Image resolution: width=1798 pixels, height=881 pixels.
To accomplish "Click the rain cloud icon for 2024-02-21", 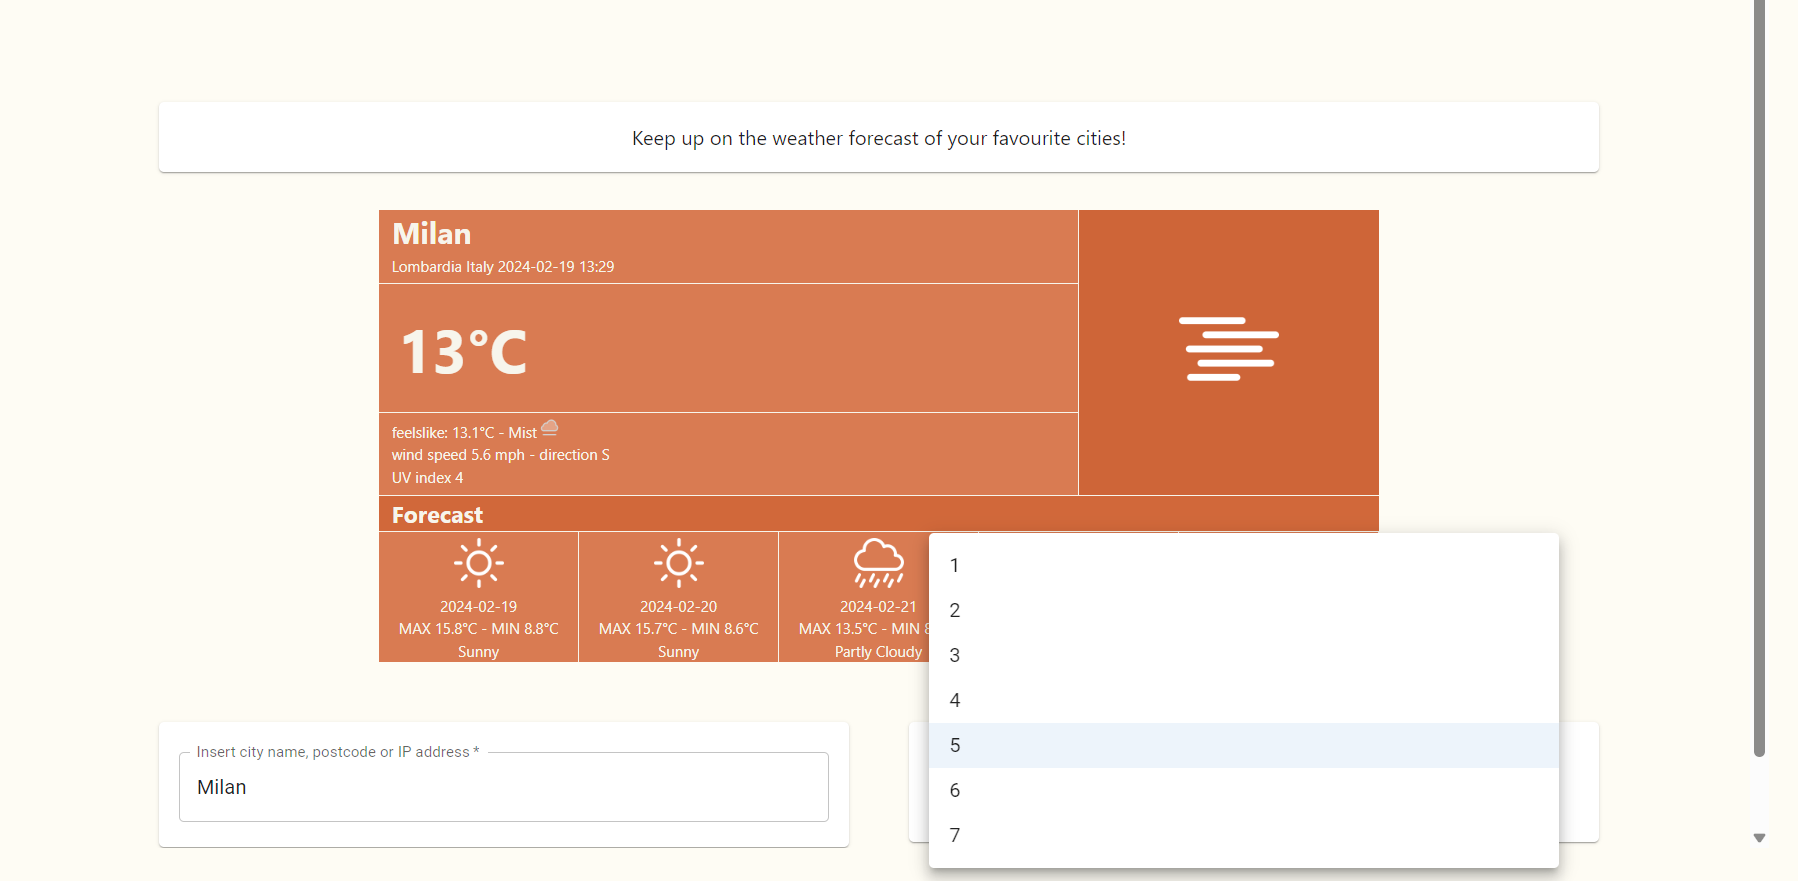I will click(879, 563).
